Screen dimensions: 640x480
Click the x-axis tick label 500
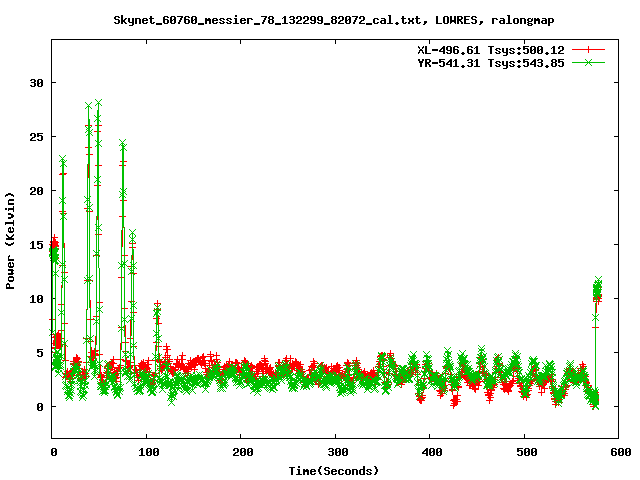coord(527,452)
